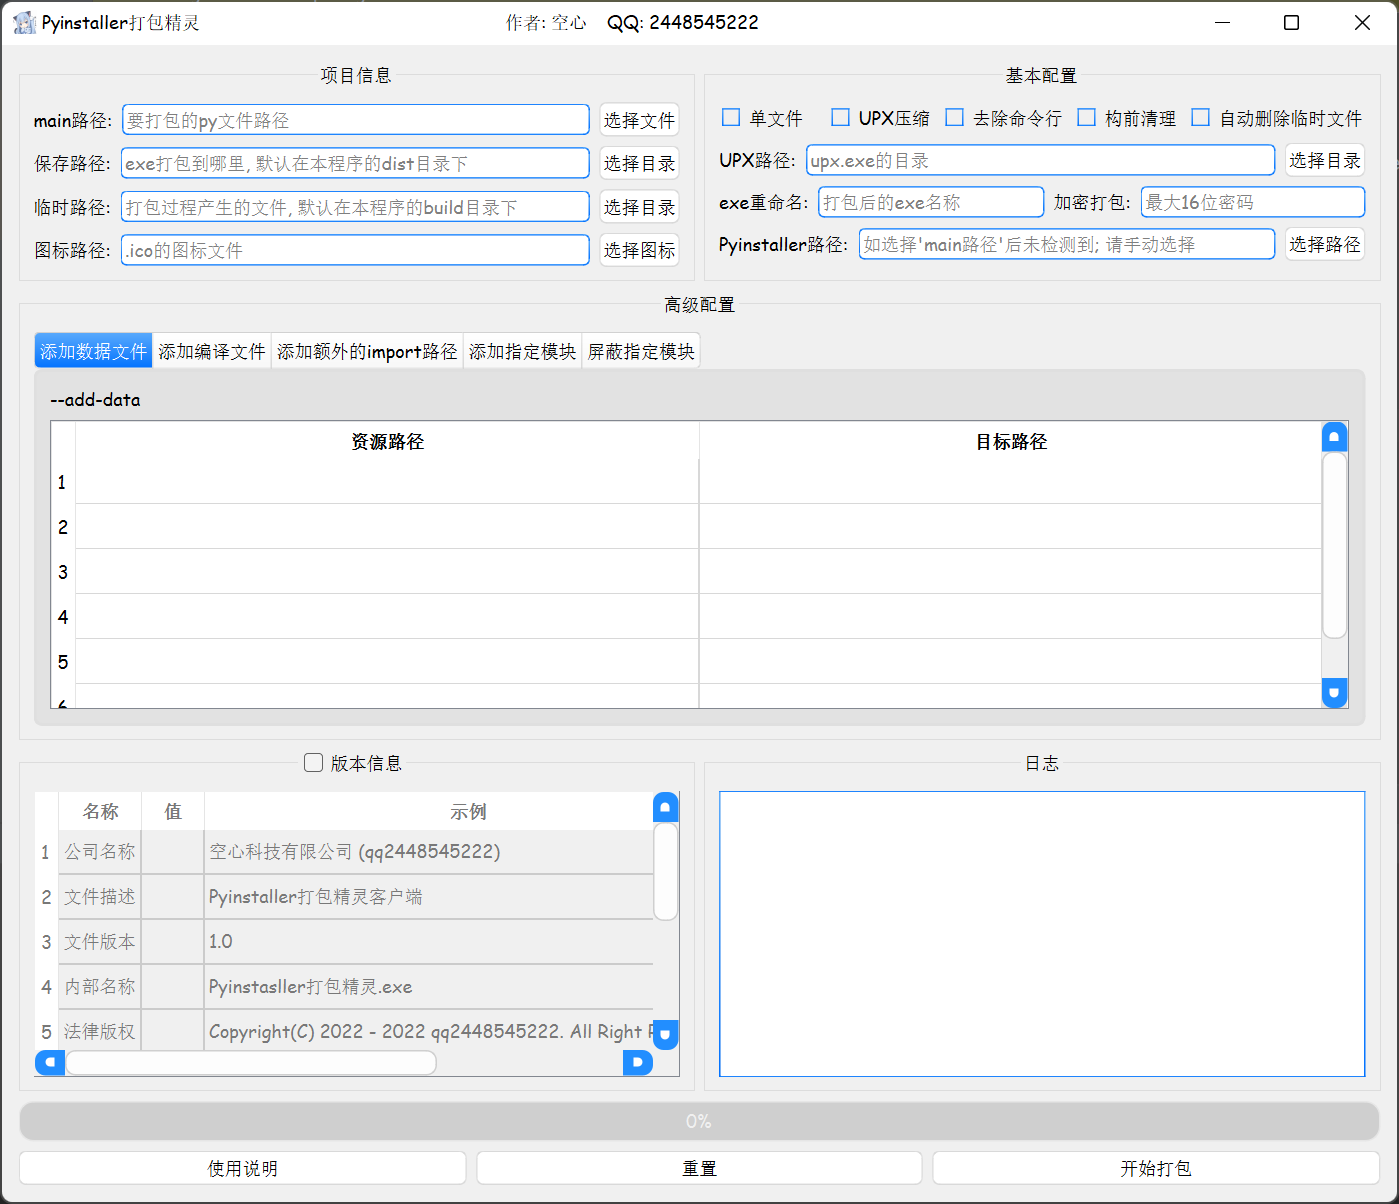Select row 1 资源路径 cell

tap(387, 482)
